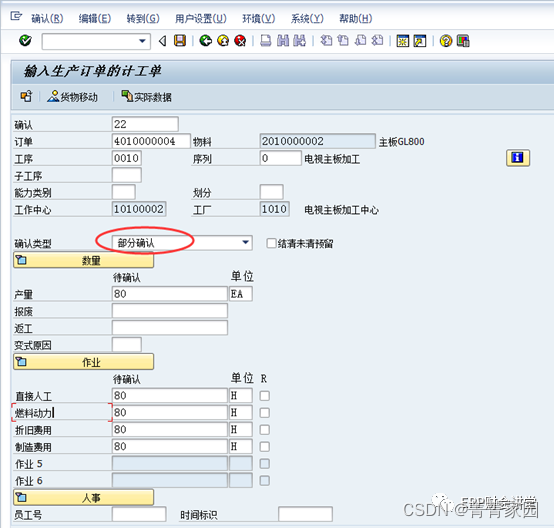This screenshot has width=554, height=528.
Task: Collapse the 数量 section button
Action: [x=83, y=260]
